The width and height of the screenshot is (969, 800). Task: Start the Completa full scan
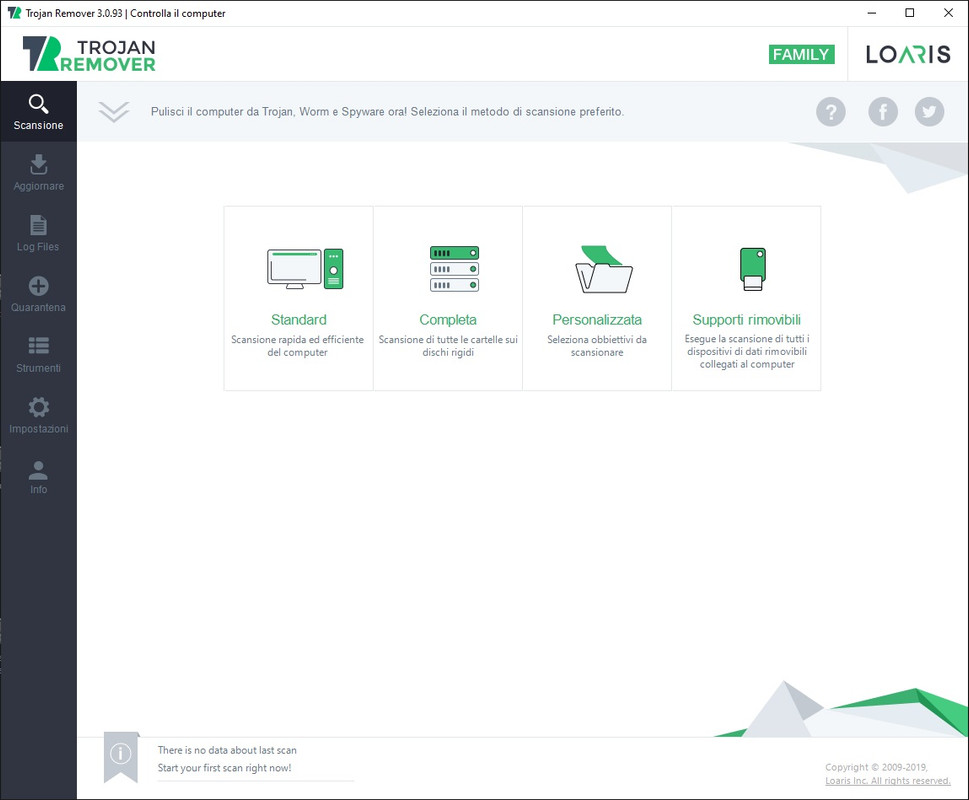pyautogui.click(x=448, y=298)
